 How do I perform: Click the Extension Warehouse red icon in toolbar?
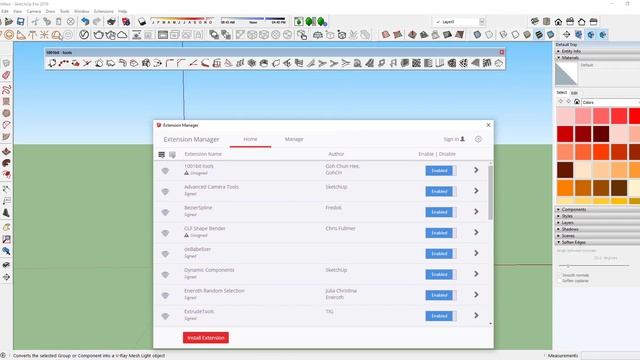pos(126,22)
